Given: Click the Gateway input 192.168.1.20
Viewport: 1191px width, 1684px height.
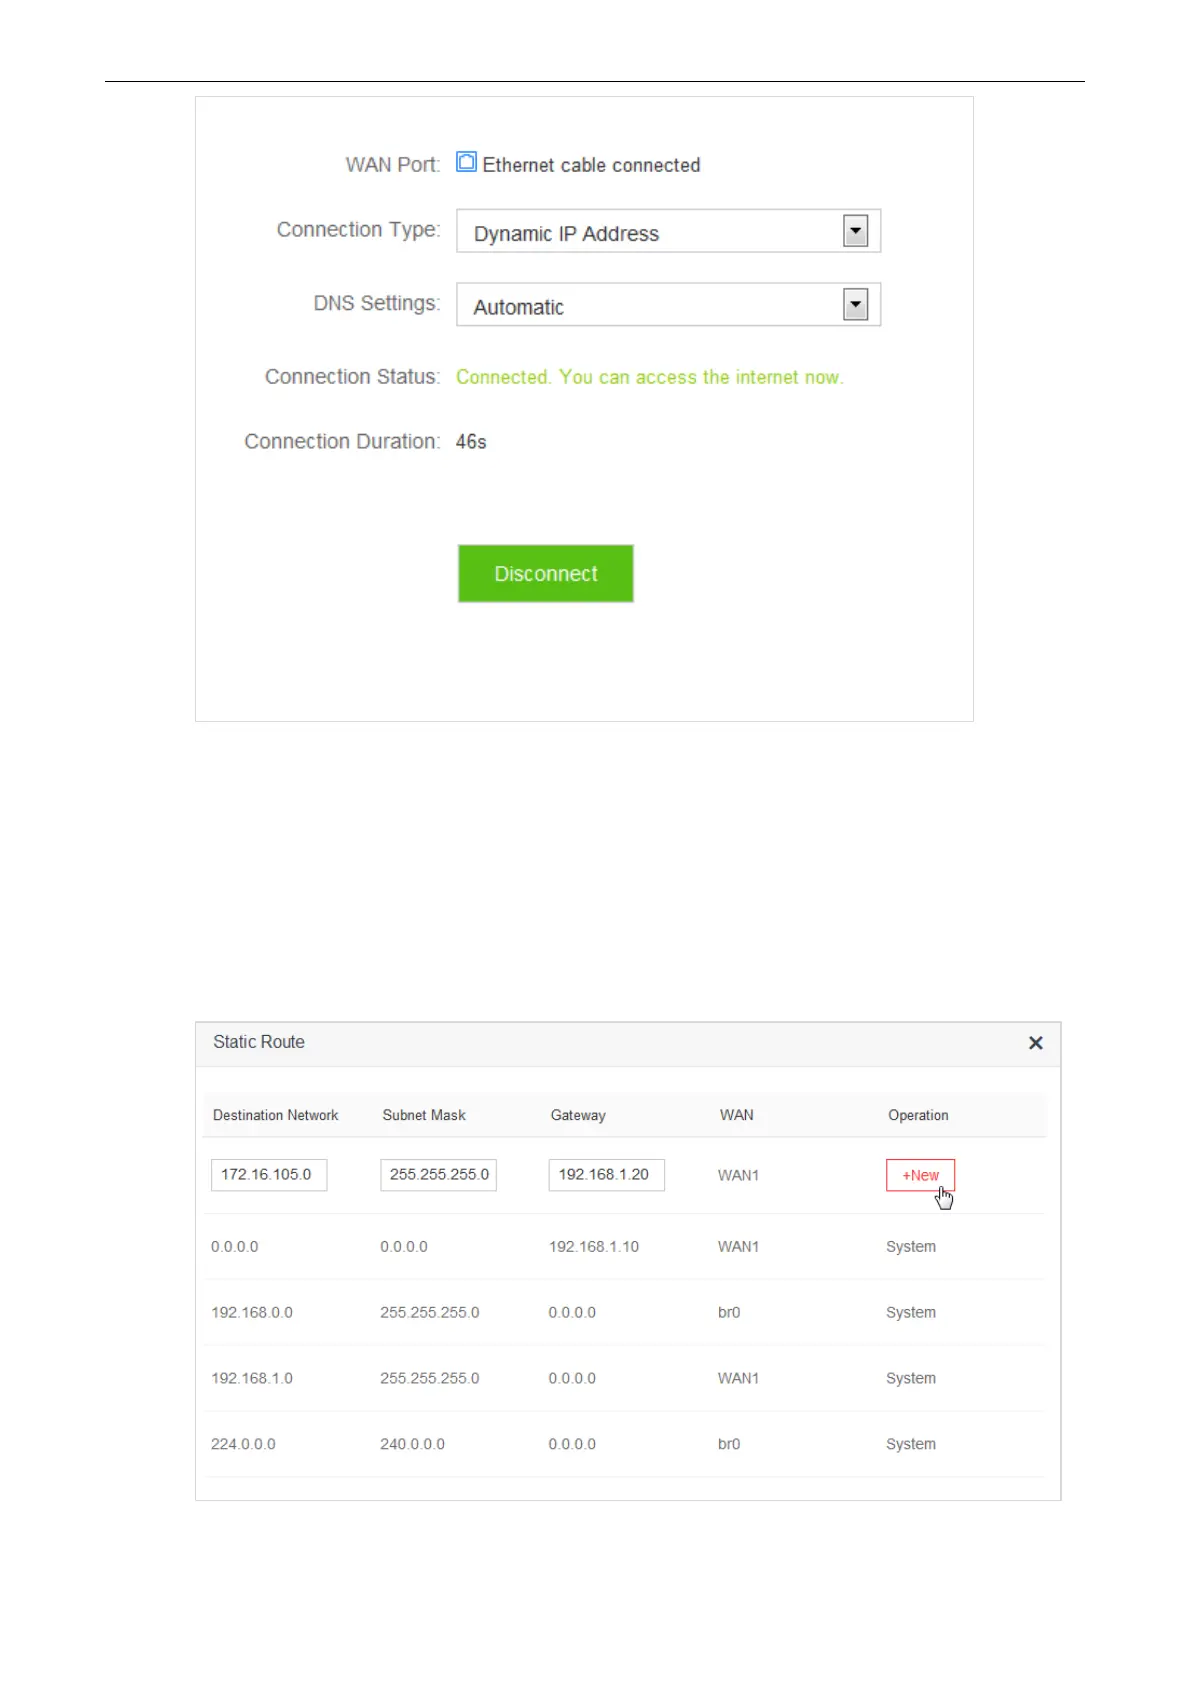Looking at the screenshot, I should (606, 1175).
